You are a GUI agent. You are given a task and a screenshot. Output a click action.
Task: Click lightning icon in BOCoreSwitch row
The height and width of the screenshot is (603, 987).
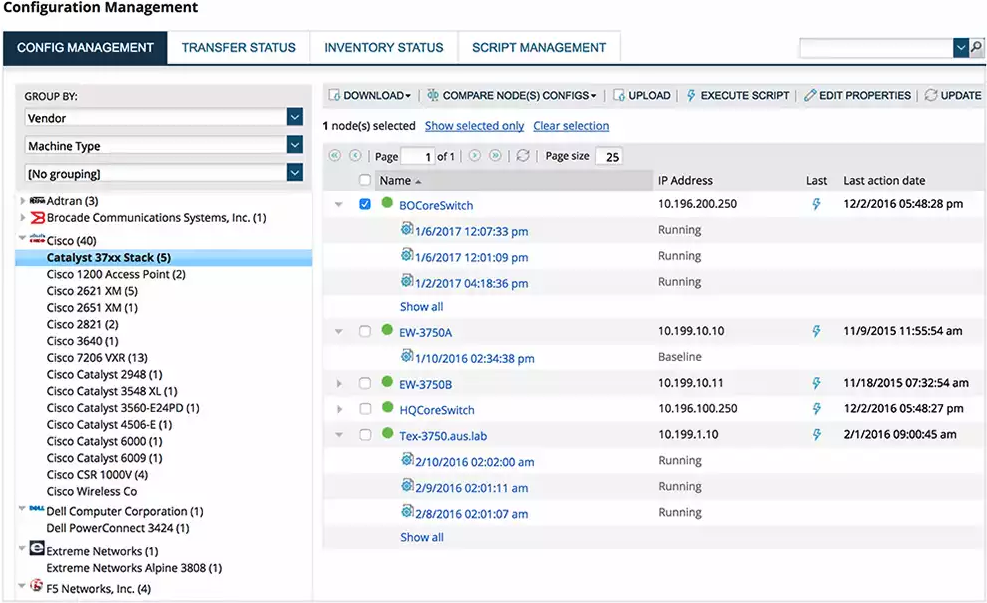point(816,204)
